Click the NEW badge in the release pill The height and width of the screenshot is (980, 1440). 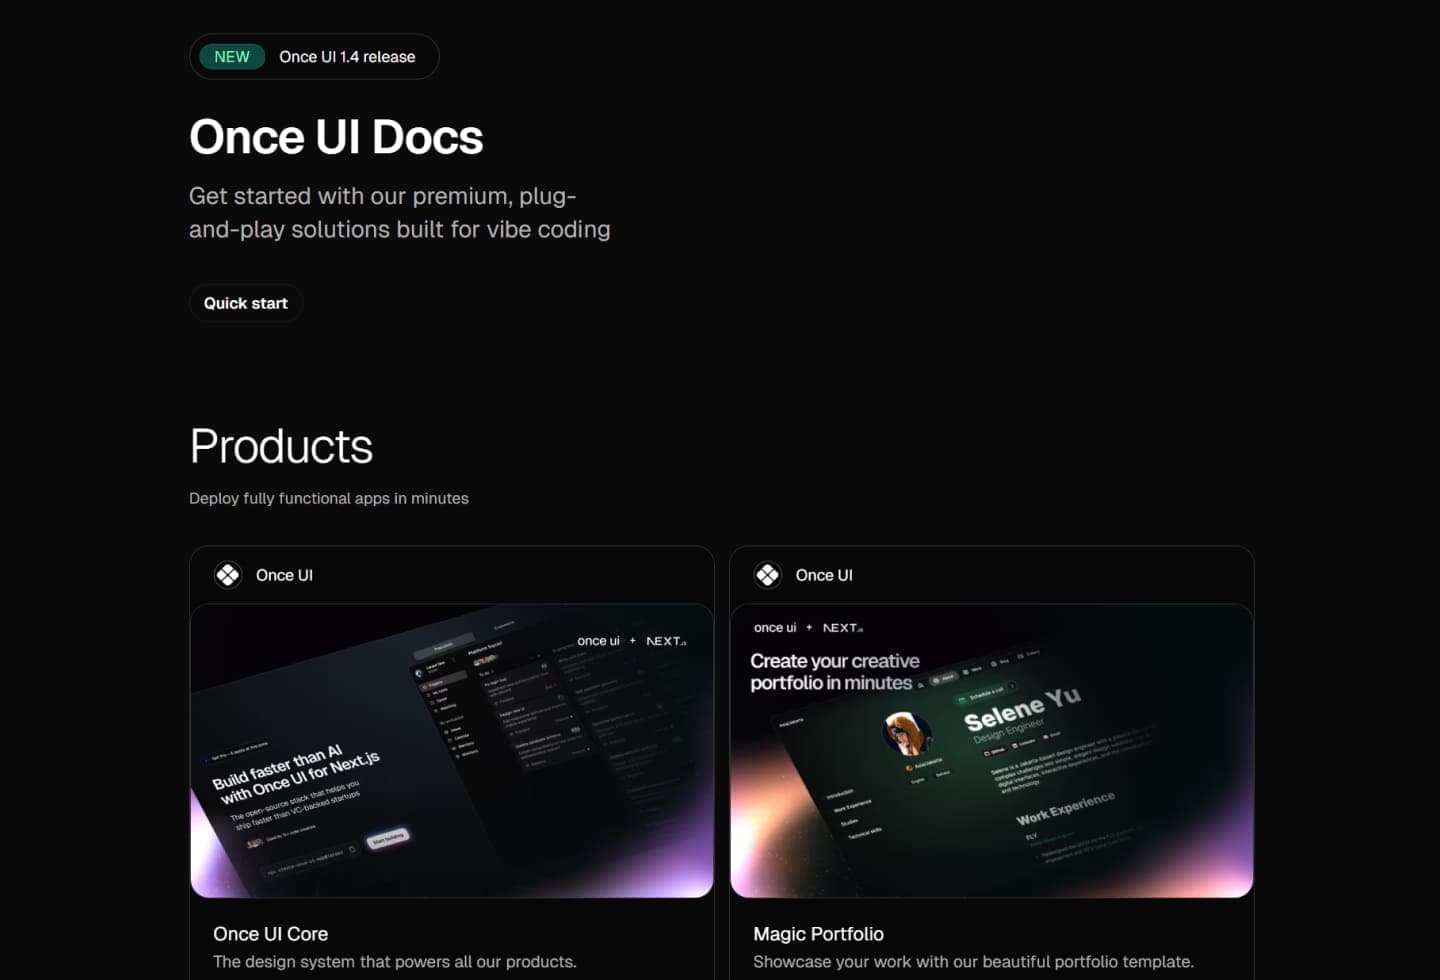232,57
